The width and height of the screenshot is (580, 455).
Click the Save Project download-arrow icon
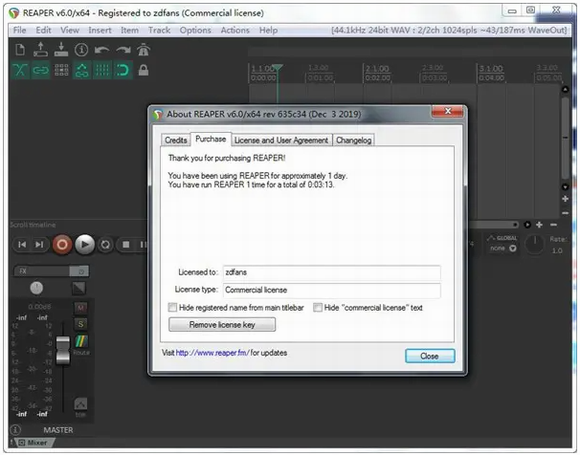[x=61, y=50]
